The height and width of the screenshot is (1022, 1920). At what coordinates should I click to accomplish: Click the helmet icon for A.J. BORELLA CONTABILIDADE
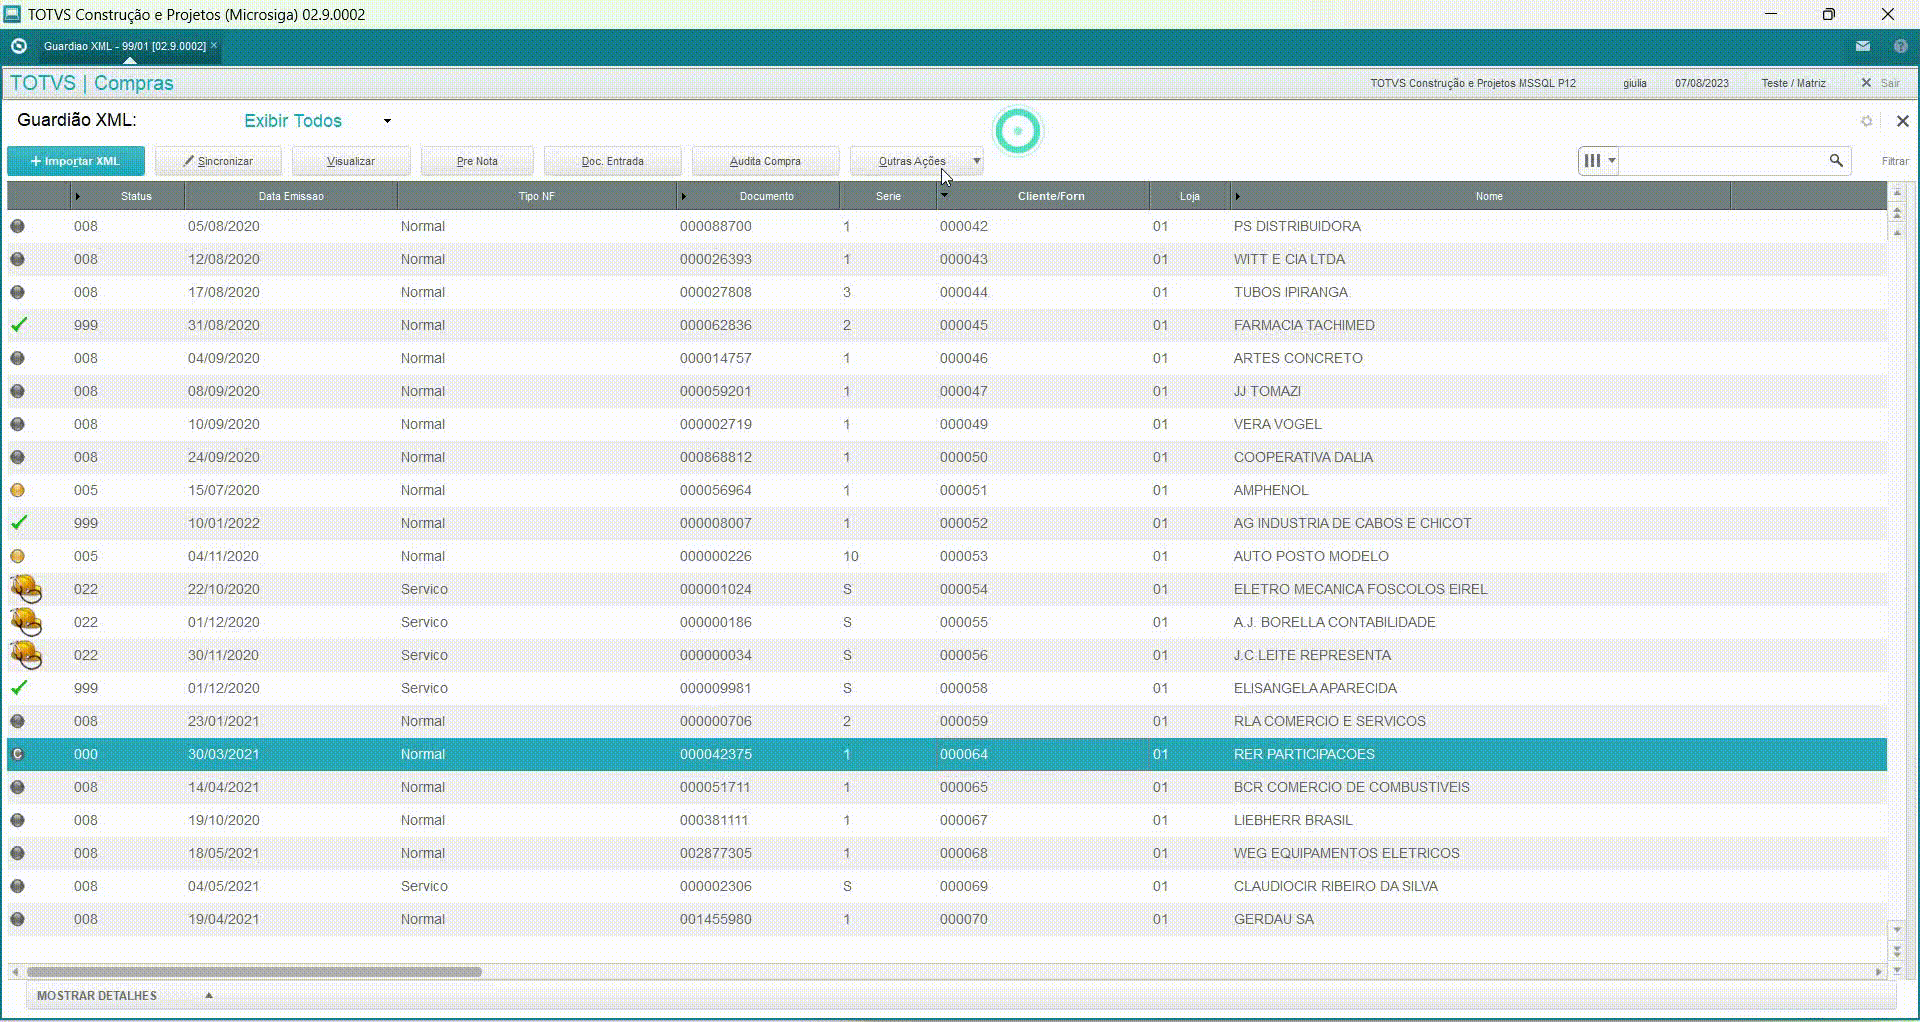point(26,622)
